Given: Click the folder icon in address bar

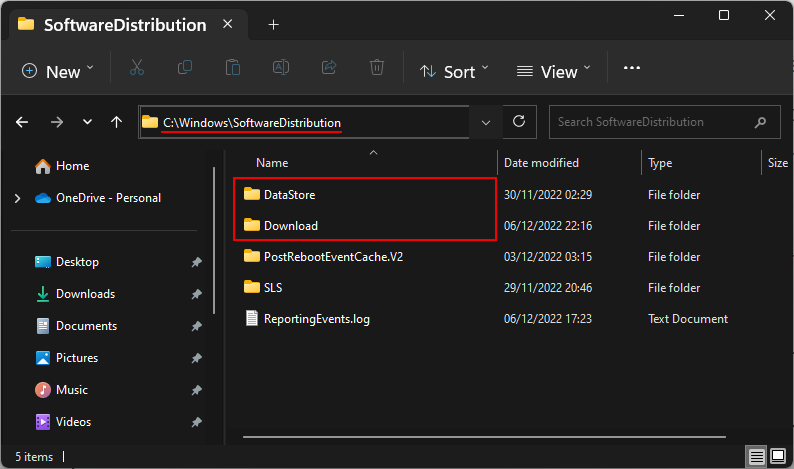Looking at the screenshot, I should 150,122.
